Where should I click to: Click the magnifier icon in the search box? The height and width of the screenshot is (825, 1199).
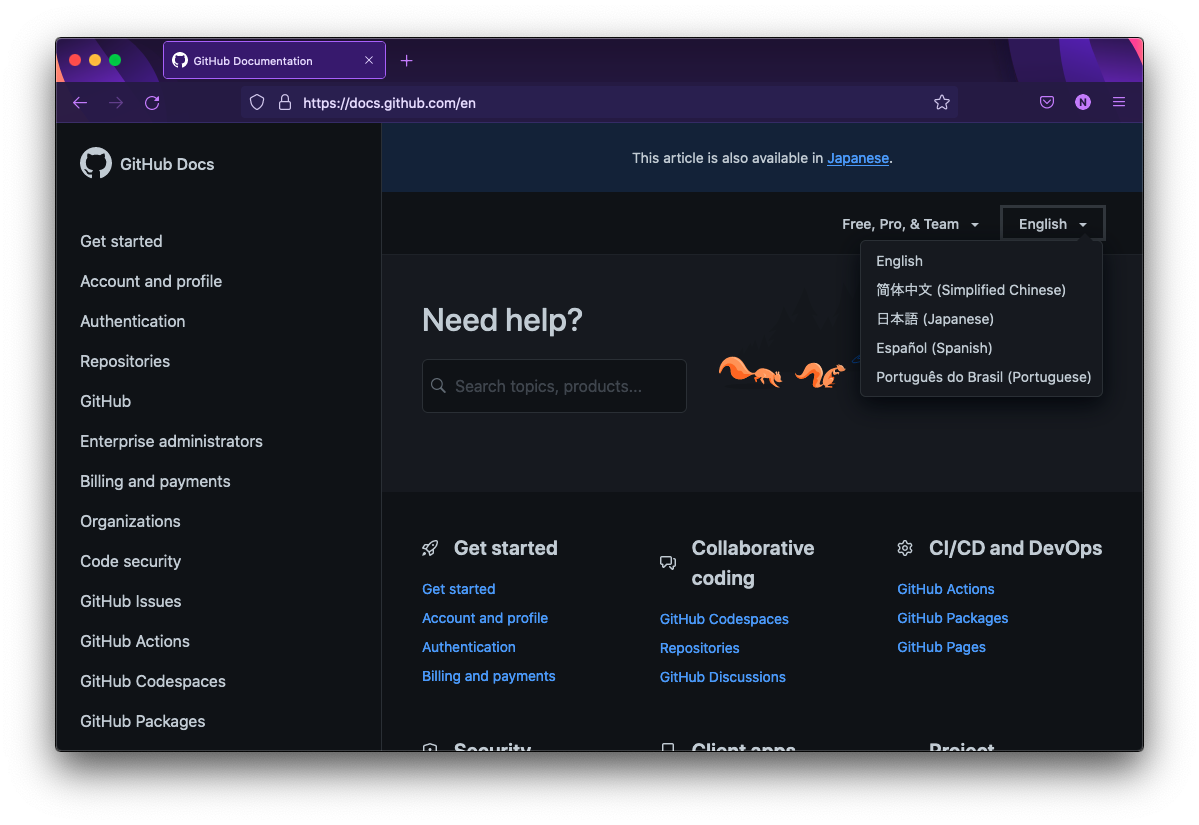pos(438,385)
